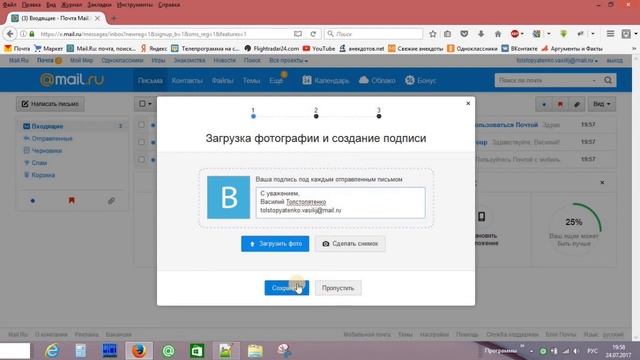Open the Облако tab

377,80
